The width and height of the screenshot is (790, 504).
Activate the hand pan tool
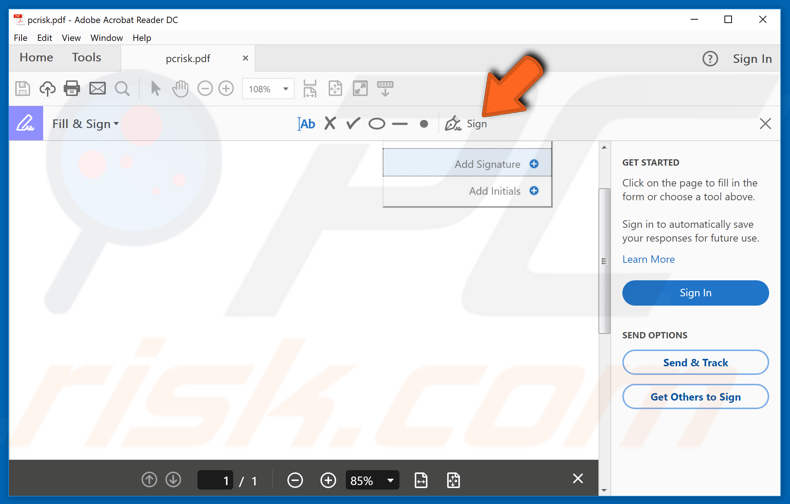tap(180, 89)
